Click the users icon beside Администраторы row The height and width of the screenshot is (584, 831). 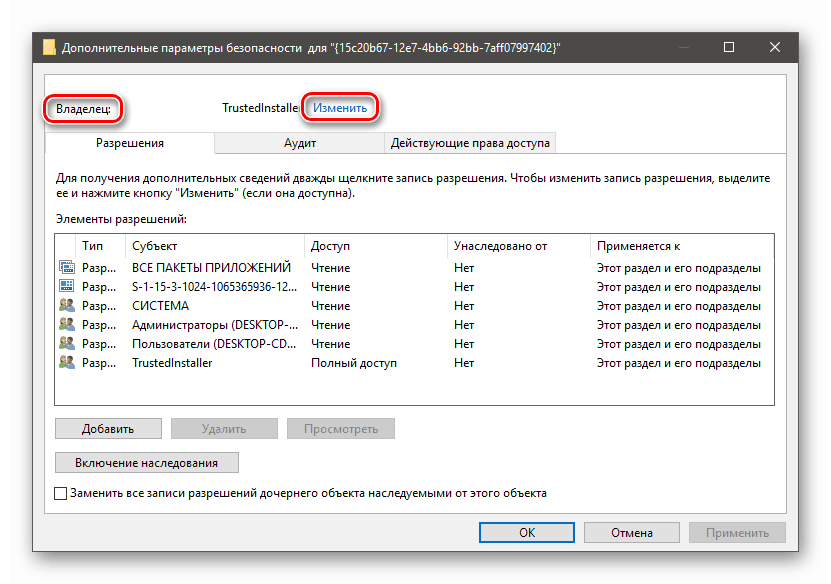(x=67, y=324)
